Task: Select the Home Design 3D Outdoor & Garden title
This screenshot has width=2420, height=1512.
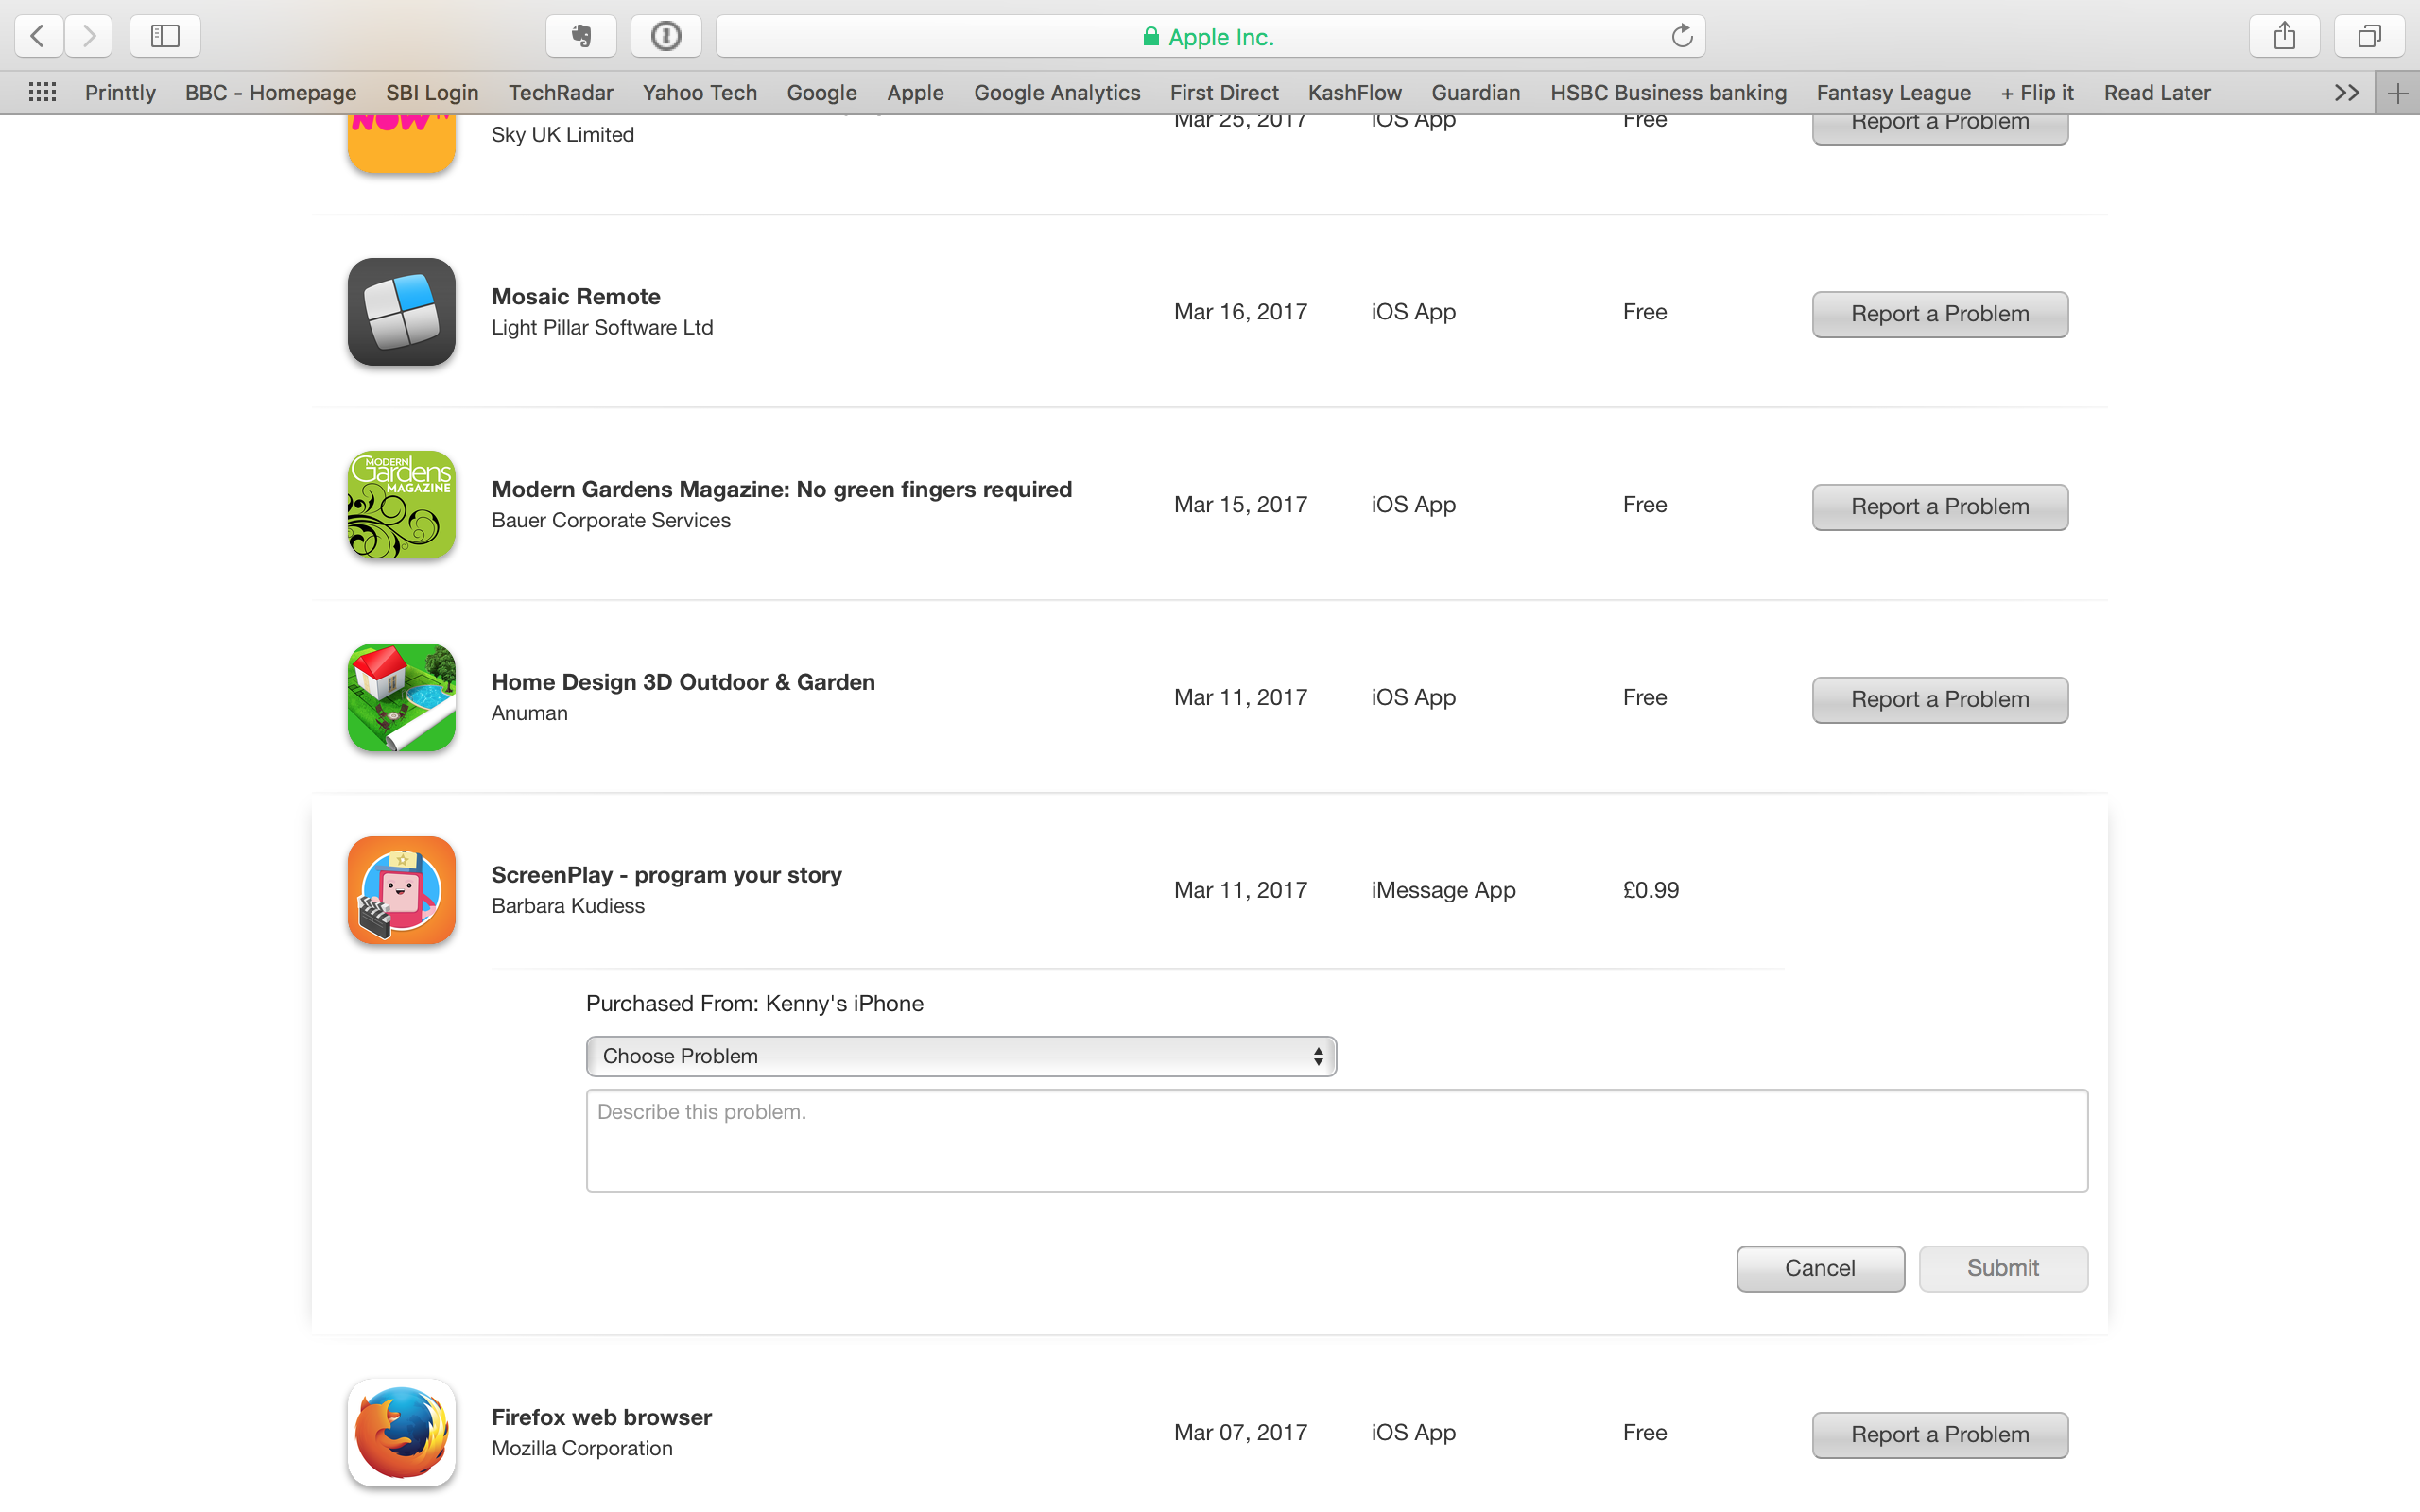Action: [x=683, y=682]
